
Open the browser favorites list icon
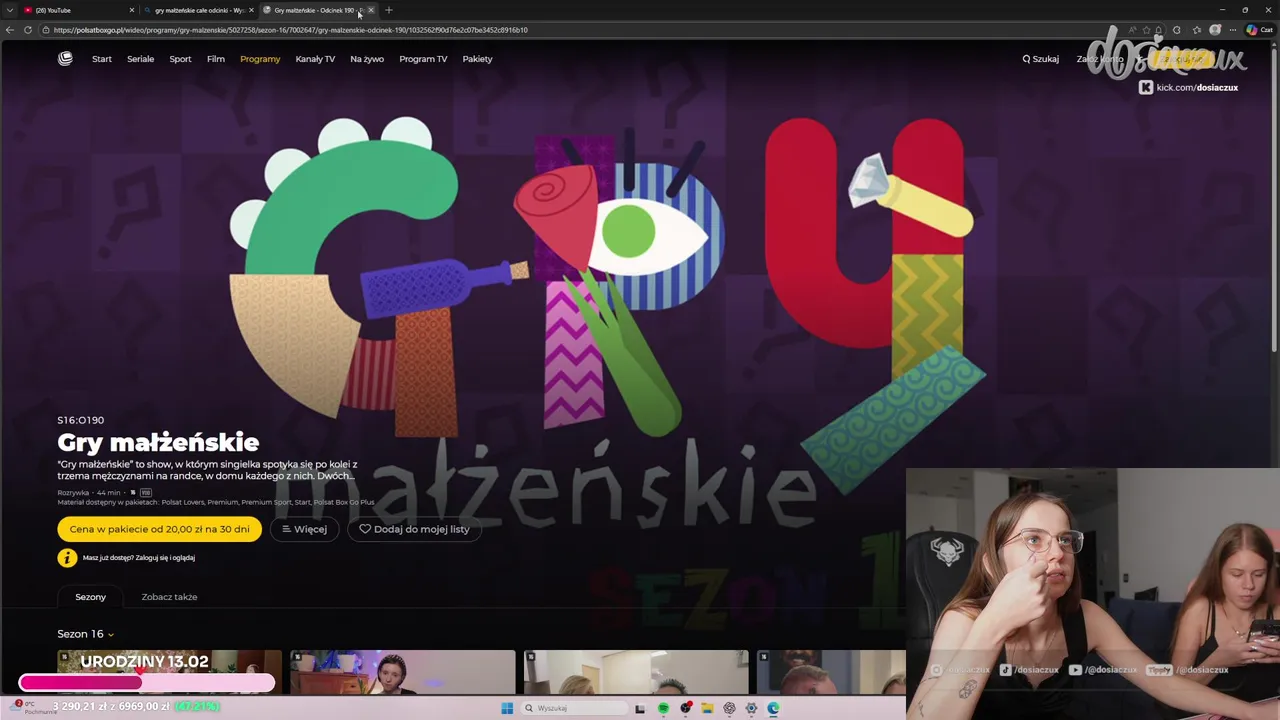click(x=1197, y=30)
